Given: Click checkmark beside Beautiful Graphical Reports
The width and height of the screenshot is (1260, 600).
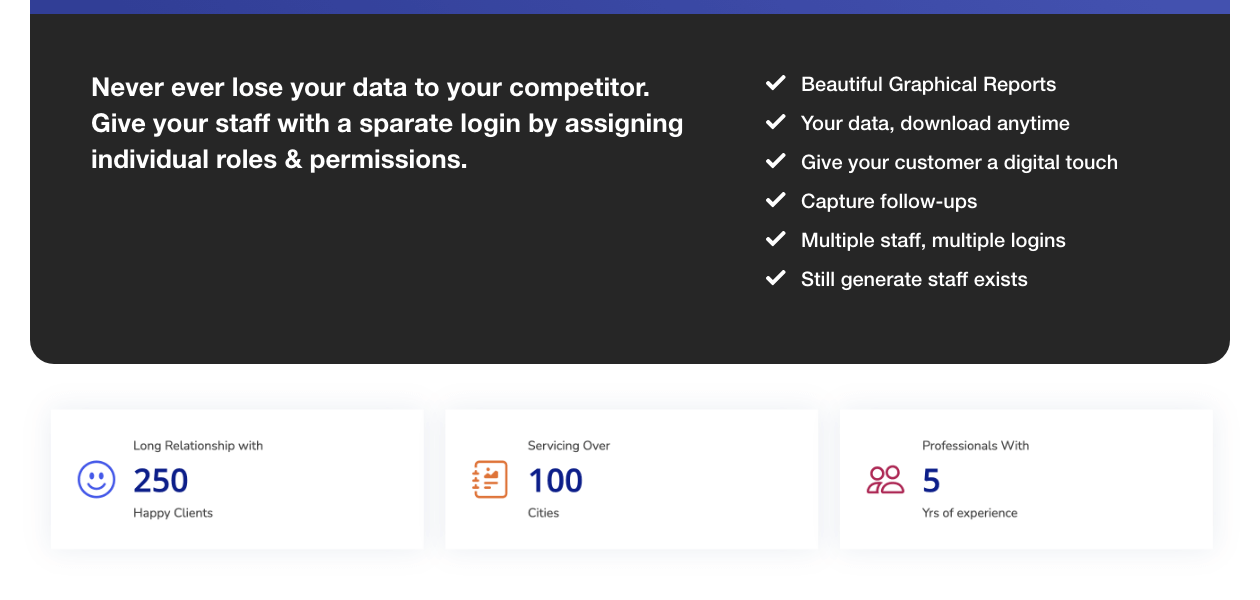Looking at the screenshot, I should pos(775,83).
